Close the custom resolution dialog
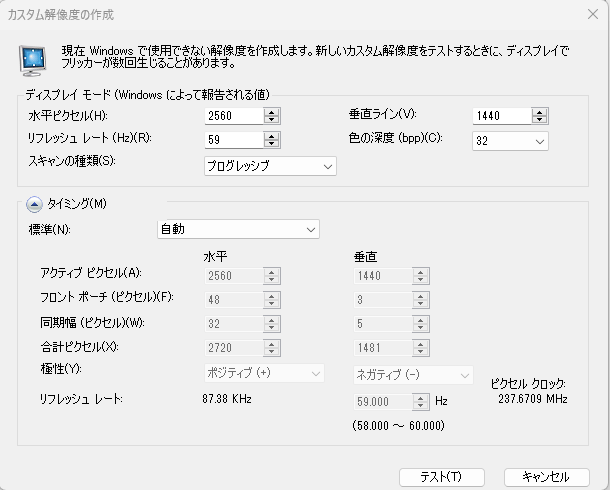610x490 pixels. (x=593, y=14)
